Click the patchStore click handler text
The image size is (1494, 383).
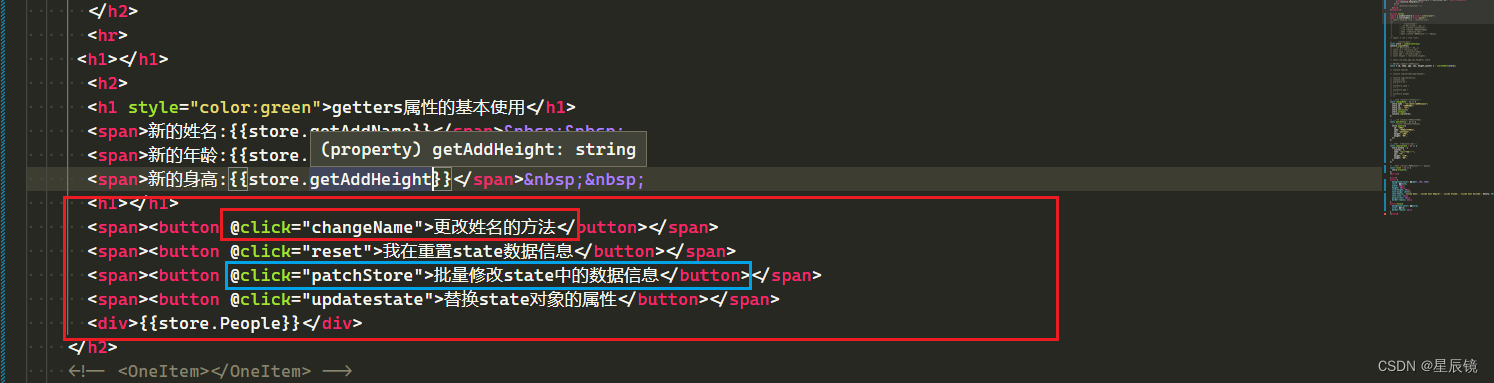(326, 275)
